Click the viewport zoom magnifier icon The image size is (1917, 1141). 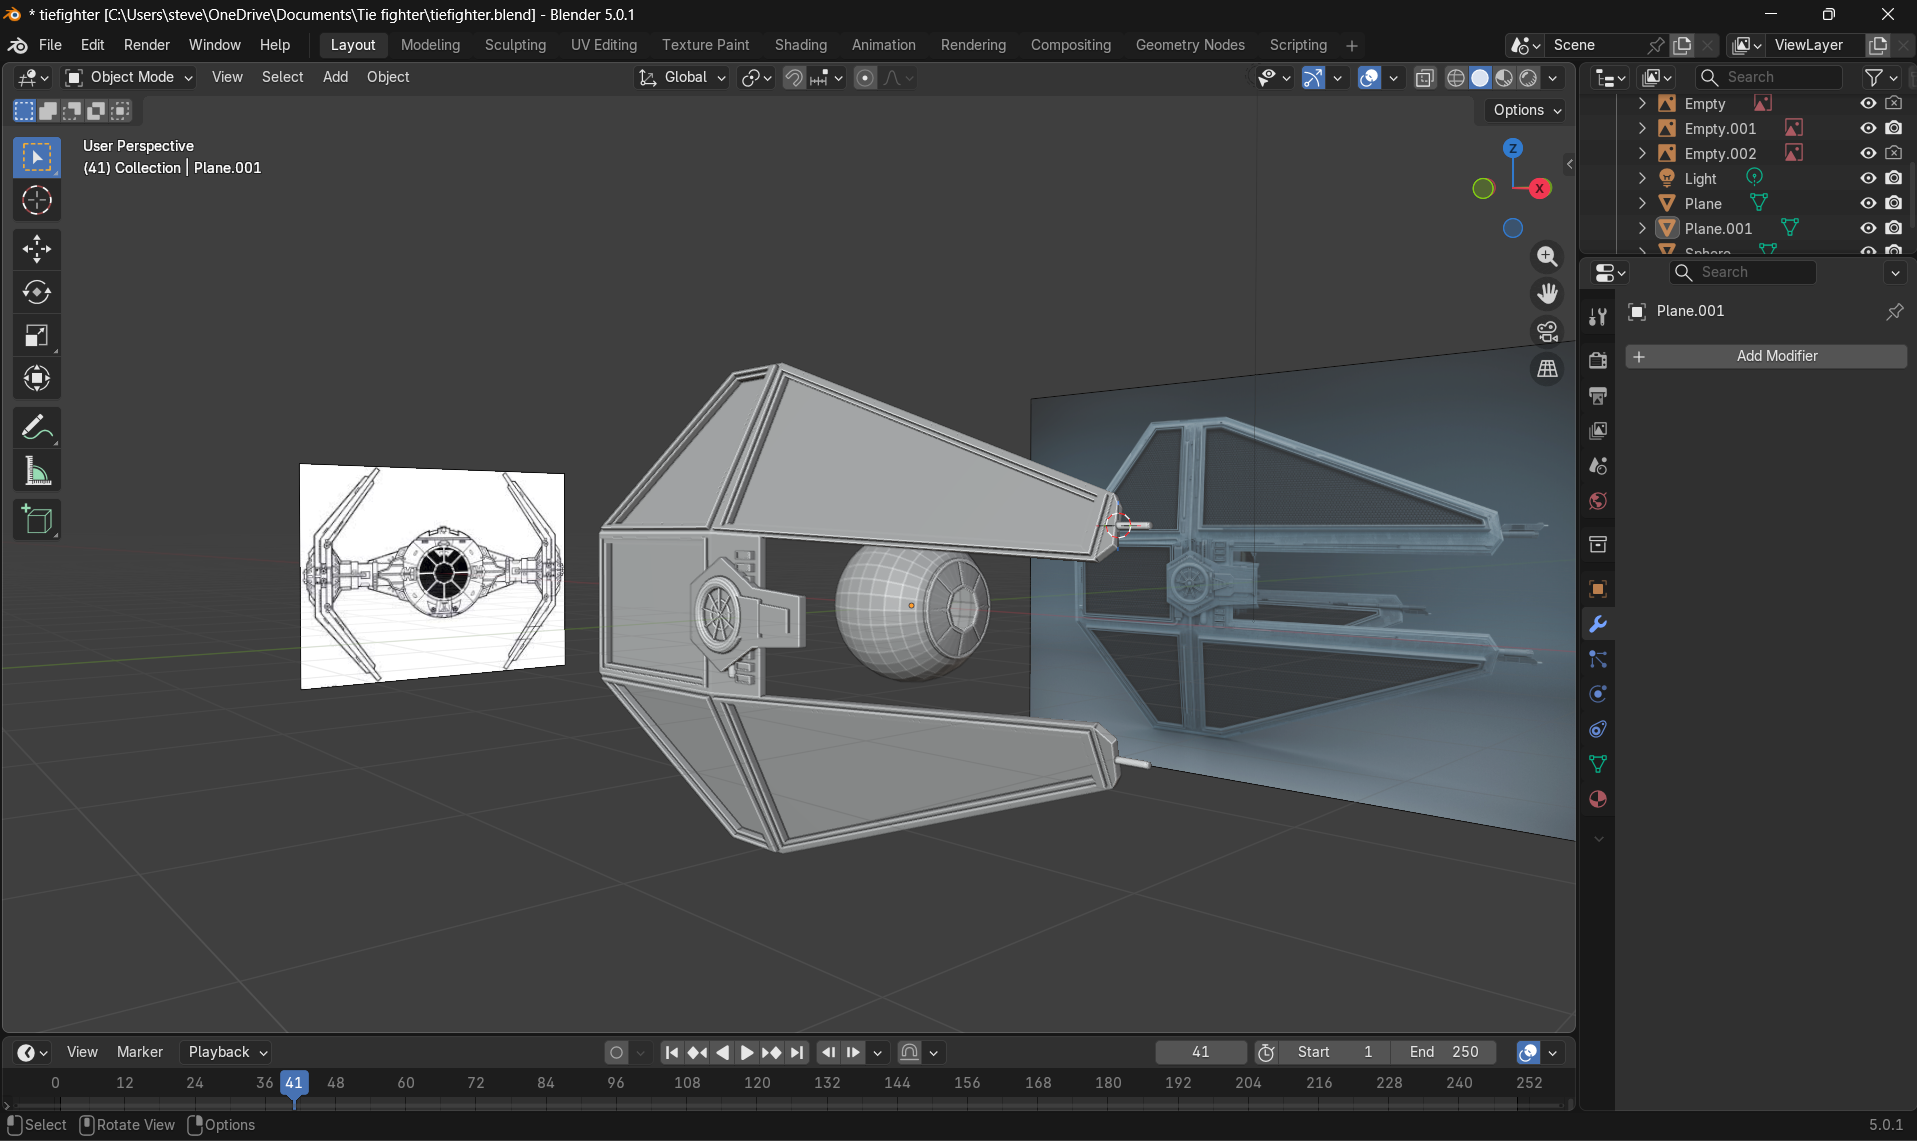coord(1547,257)
